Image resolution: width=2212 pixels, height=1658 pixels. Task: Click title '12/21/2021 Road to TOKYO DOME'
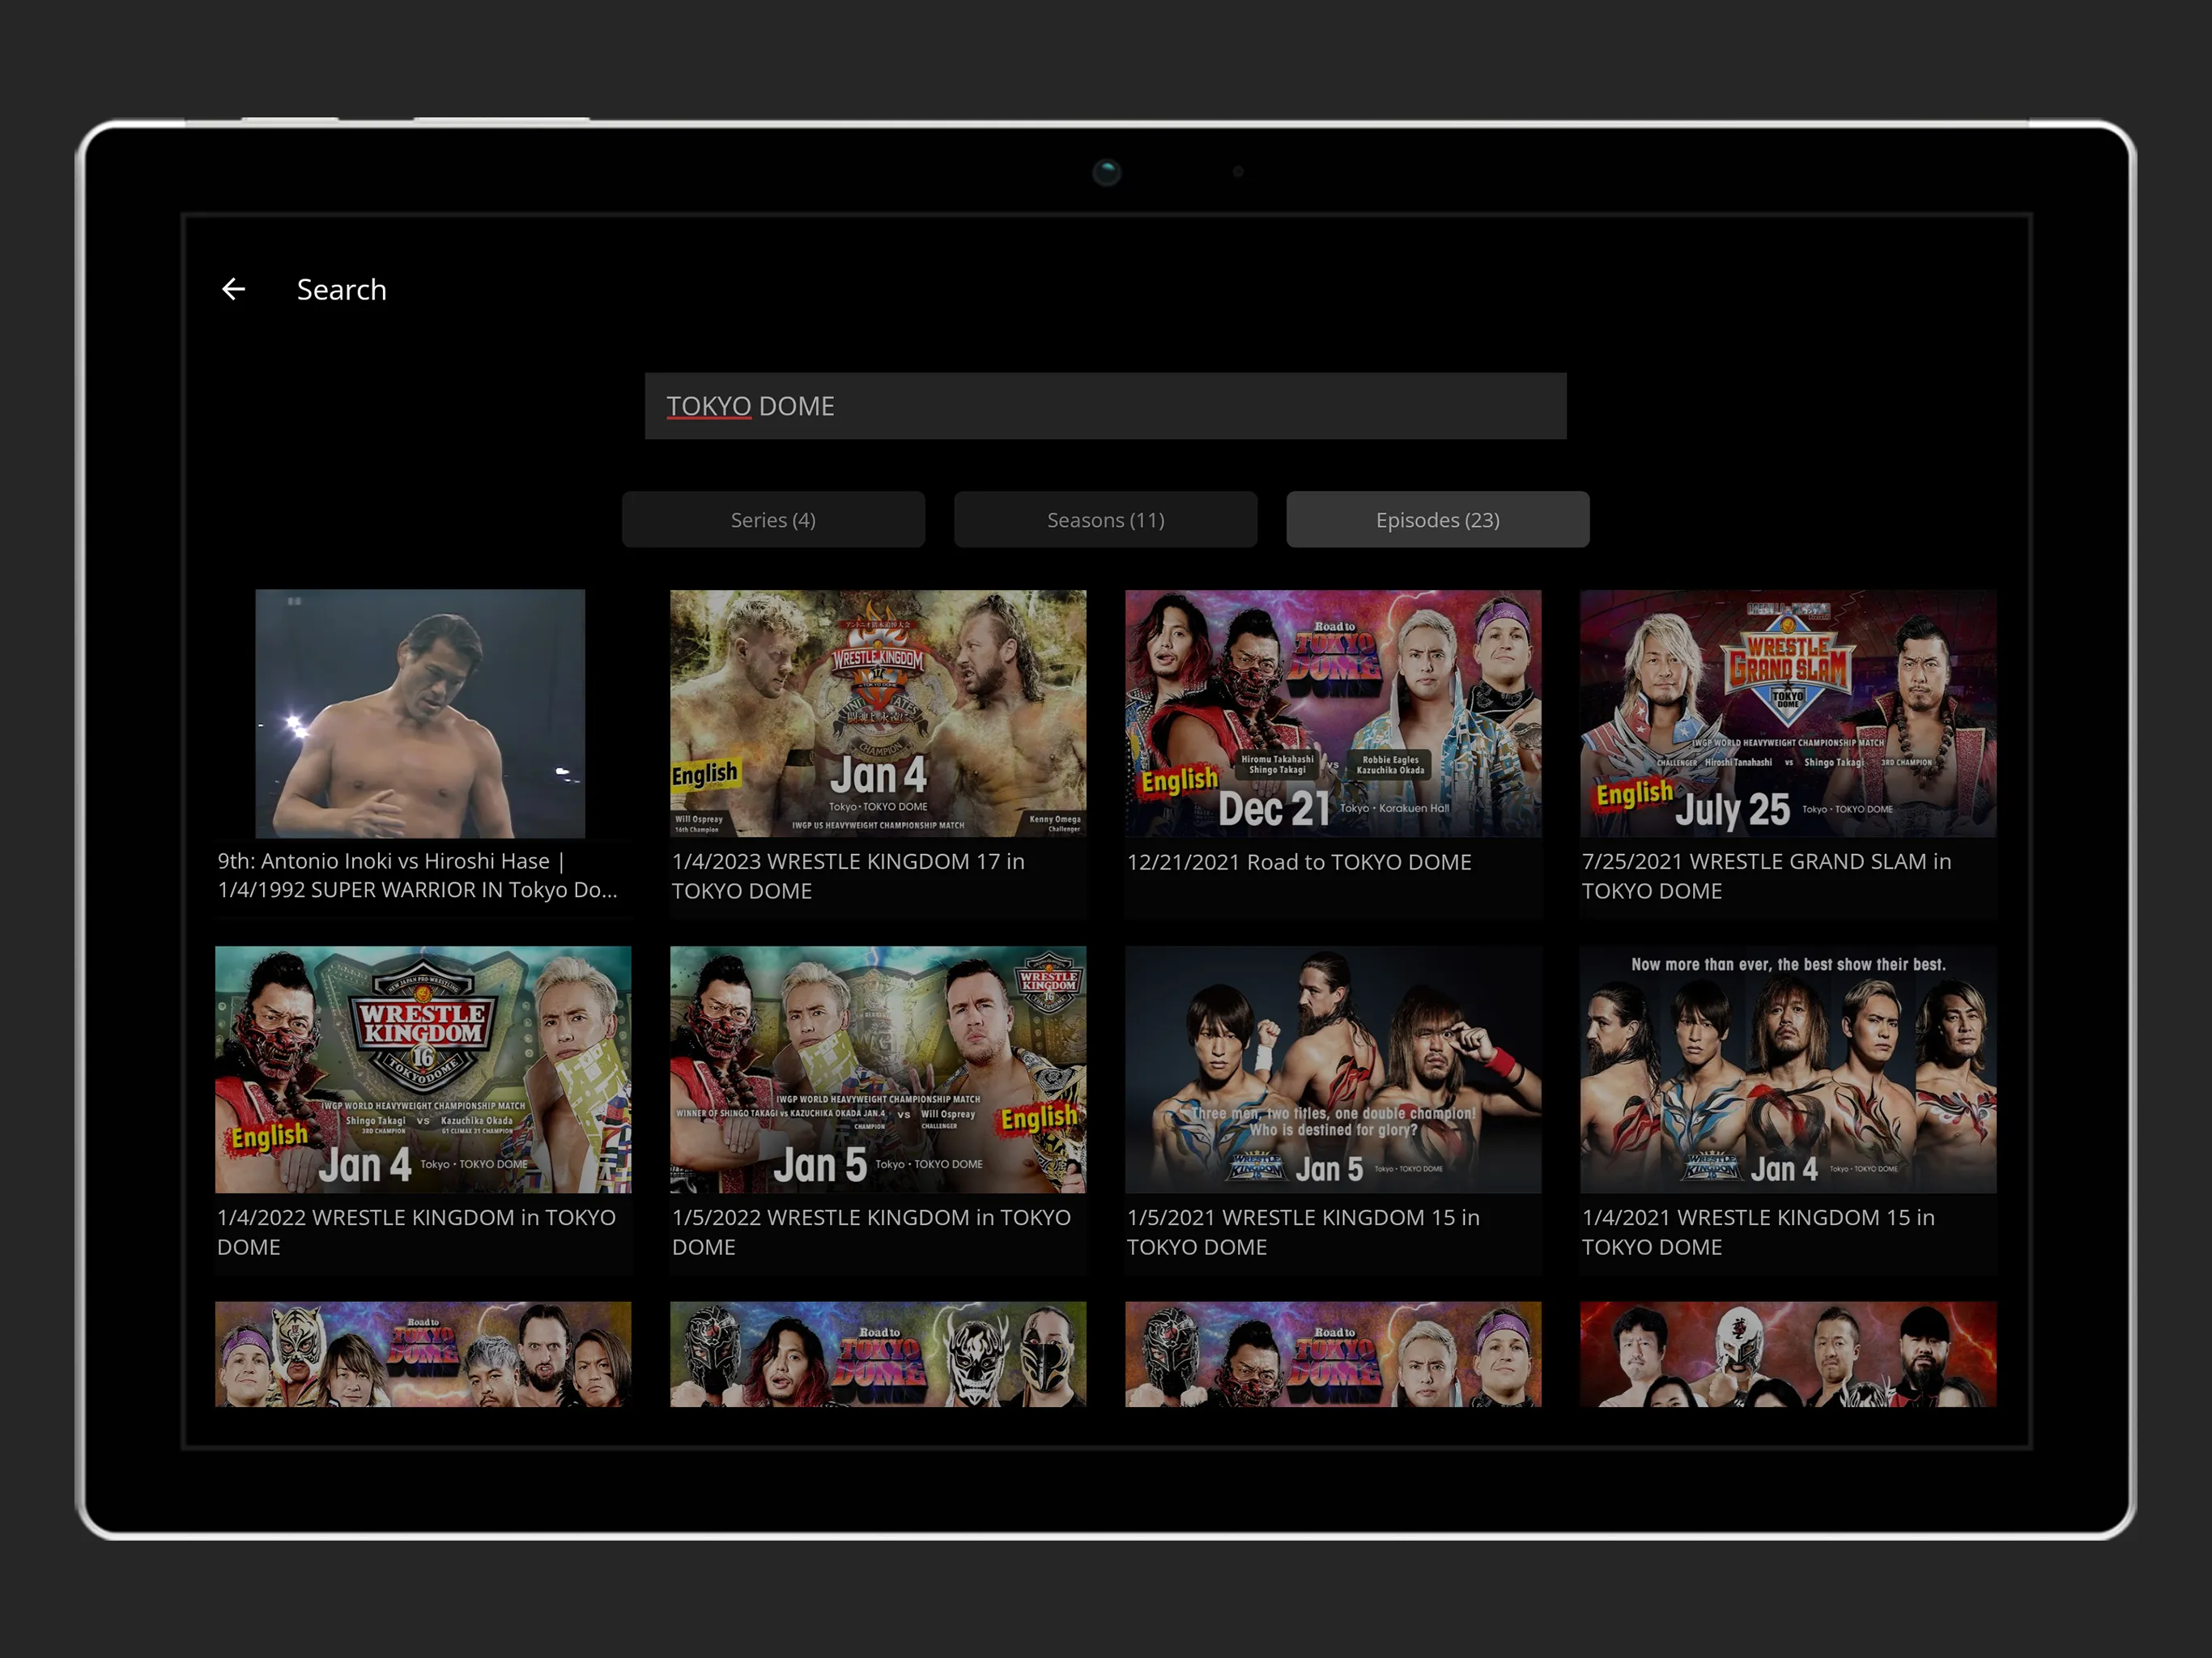click(x=1299, y=862)
